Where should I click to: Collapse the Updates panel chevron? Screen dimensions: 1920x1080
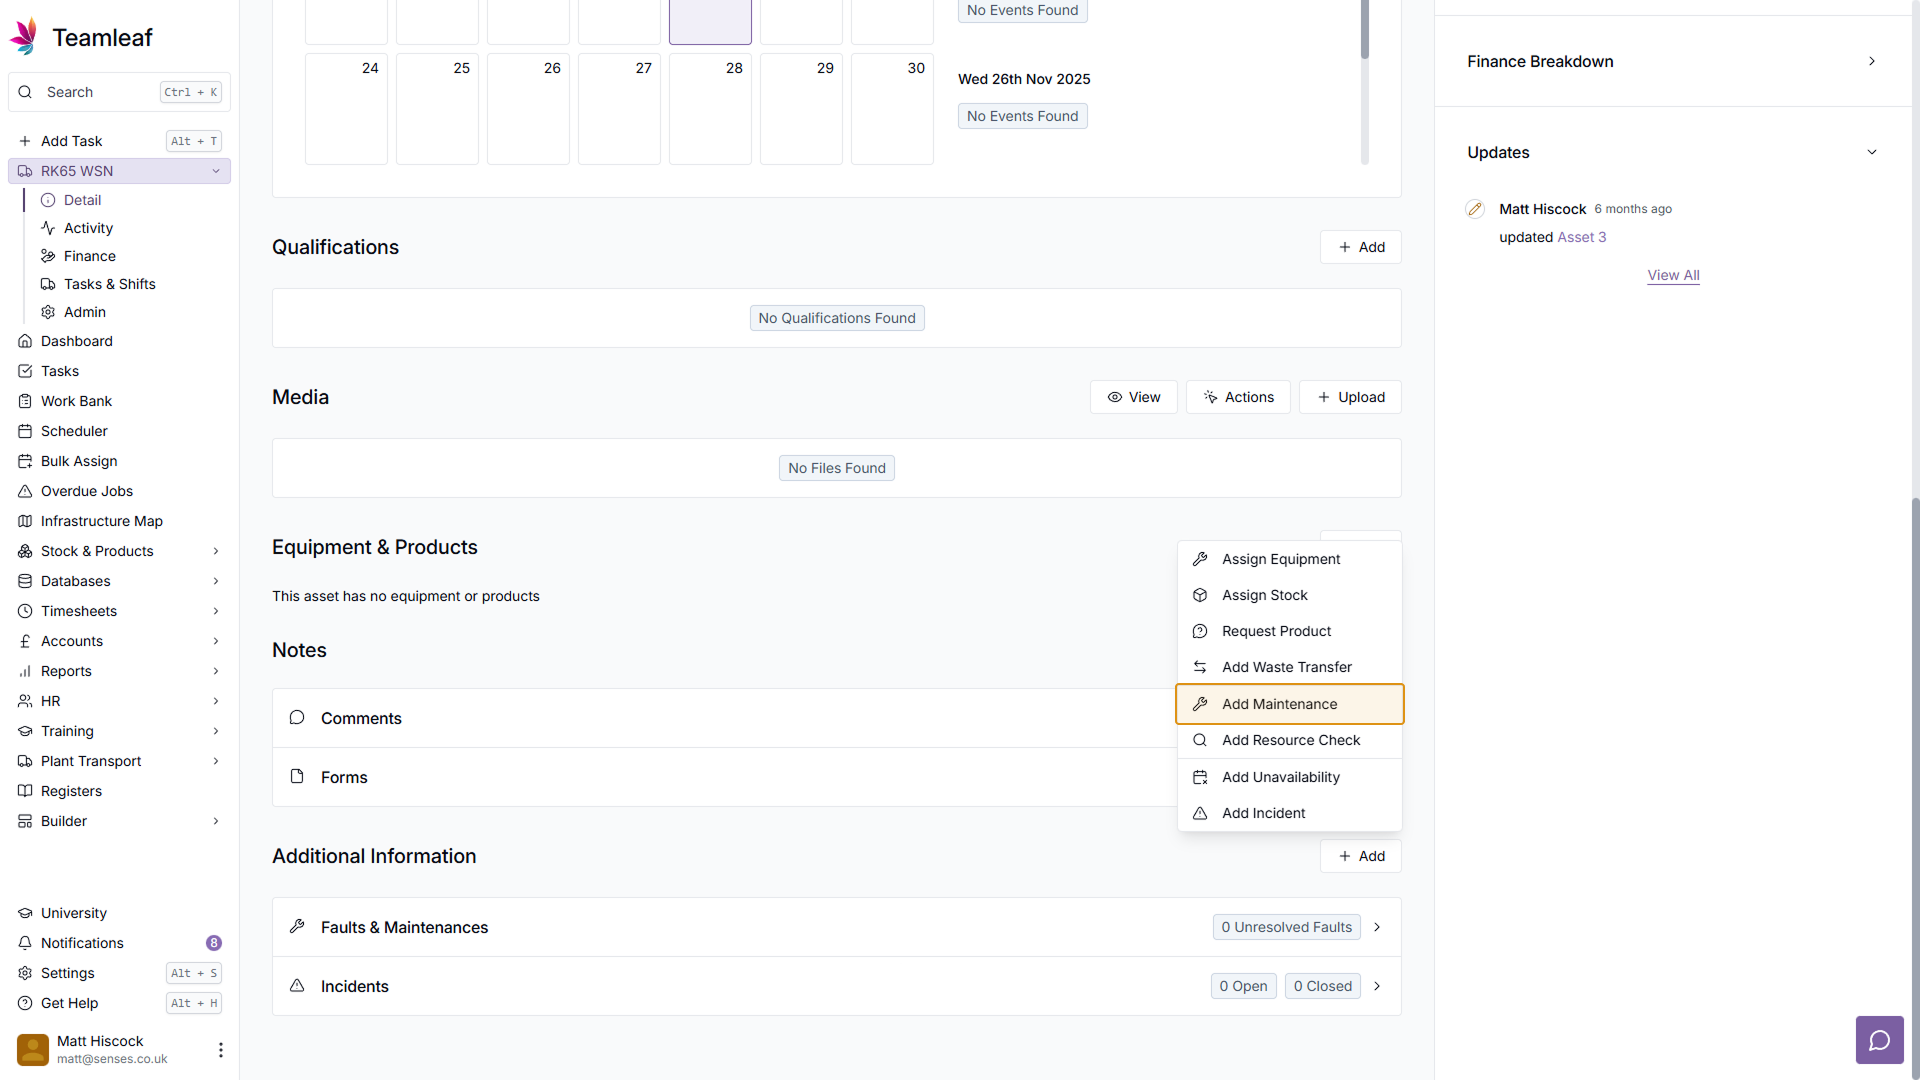click(x=1871, y=152)
